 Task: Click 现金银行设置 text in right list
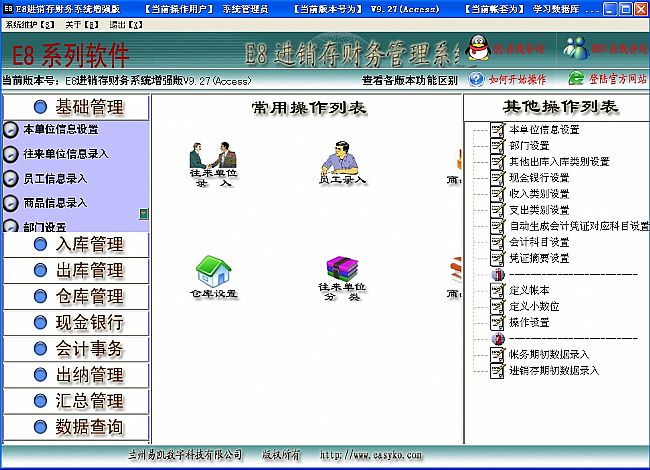click(x=539, y=178)
